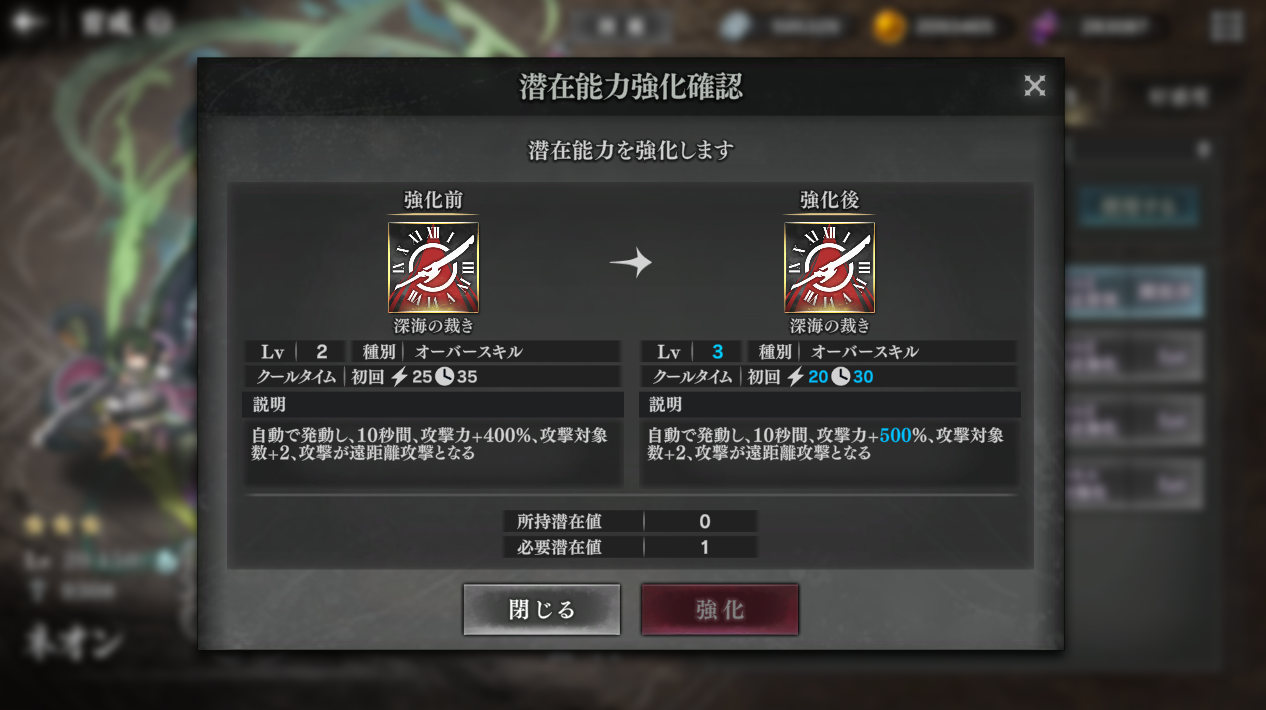Click the arrow between 強化前 and 強化後
1266x710 pixels.
pyautogui.click(x=631, y=263)
